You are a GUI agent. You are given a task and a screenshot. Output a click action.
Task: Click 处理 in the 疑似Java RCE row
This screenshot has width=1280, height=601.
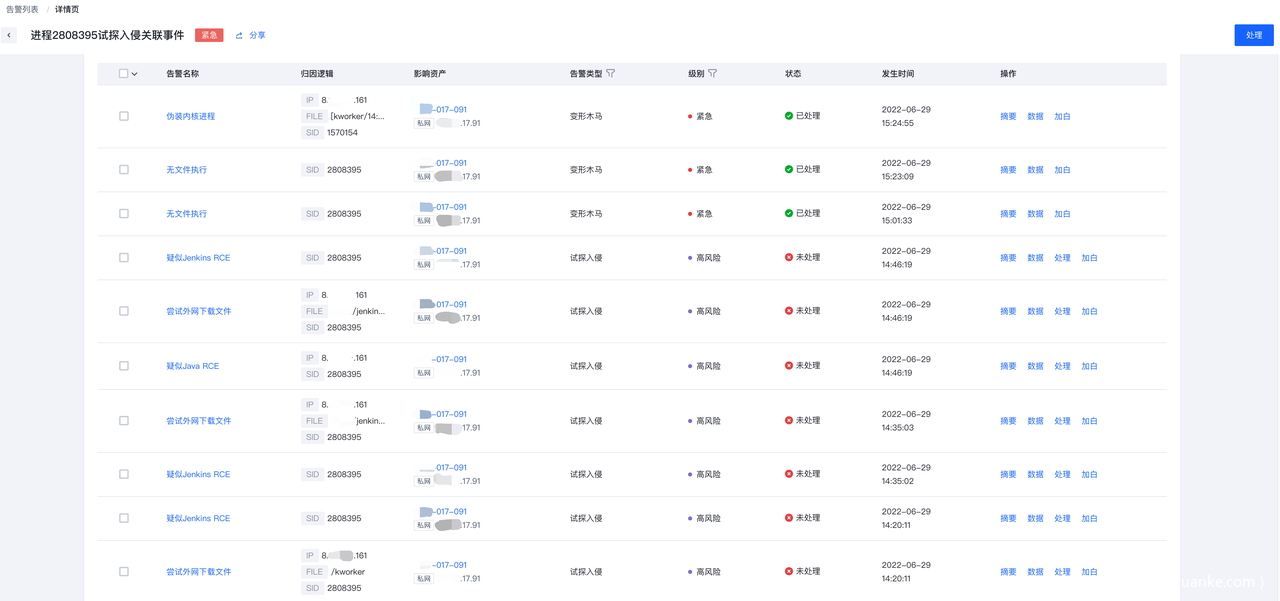[x=1062, y=366]
